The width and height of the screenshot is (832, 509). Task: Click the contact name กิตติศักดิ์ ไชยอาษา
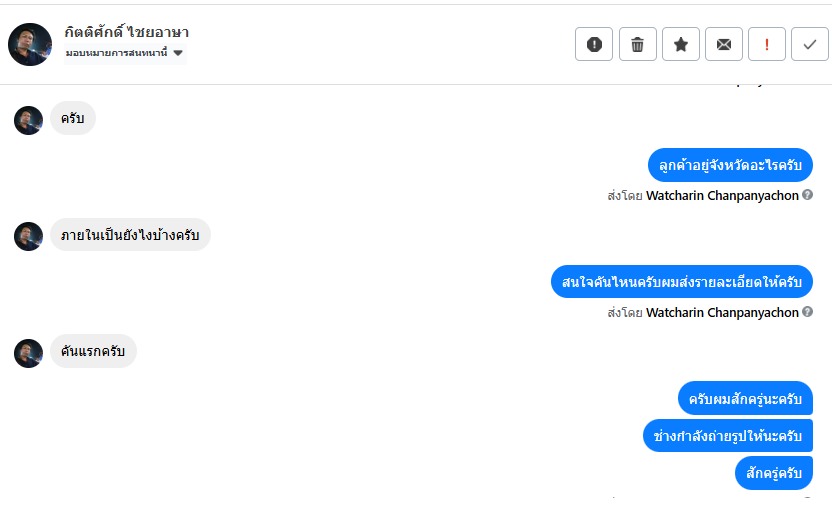click(126, 32)
